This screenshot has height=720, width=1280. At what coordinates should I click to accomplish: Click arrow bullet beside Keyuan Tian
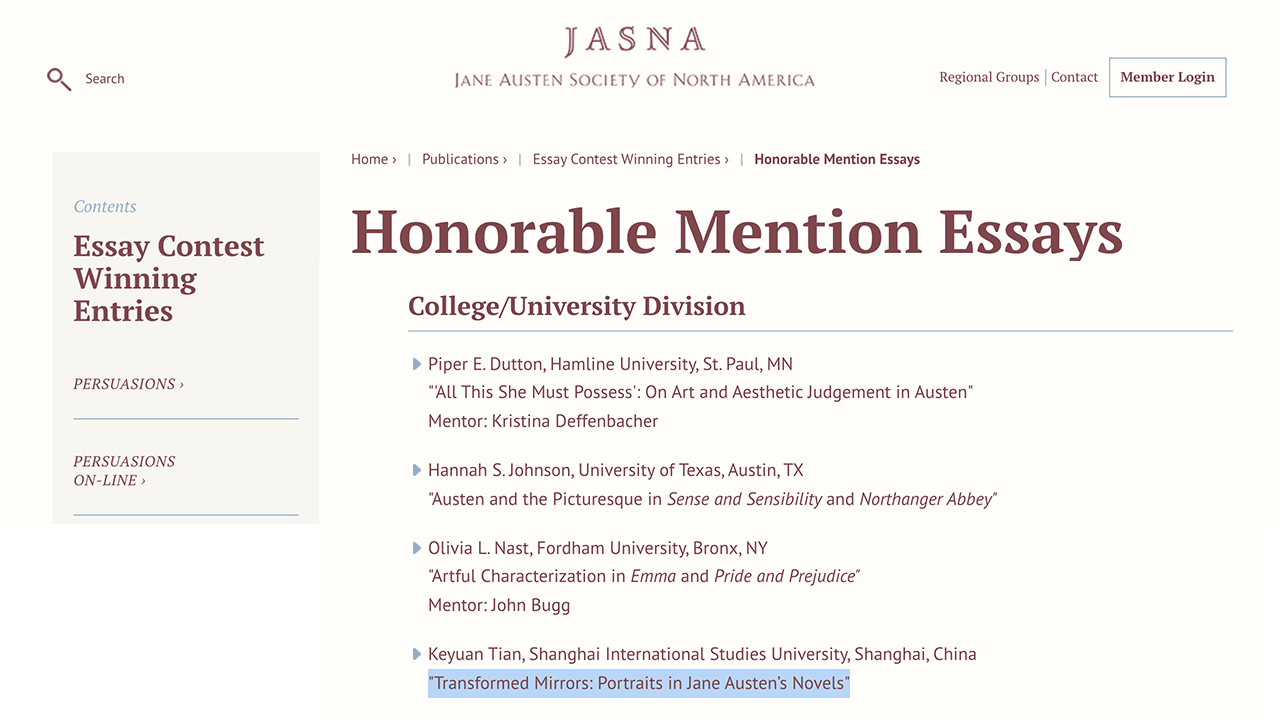coord(417,654)
